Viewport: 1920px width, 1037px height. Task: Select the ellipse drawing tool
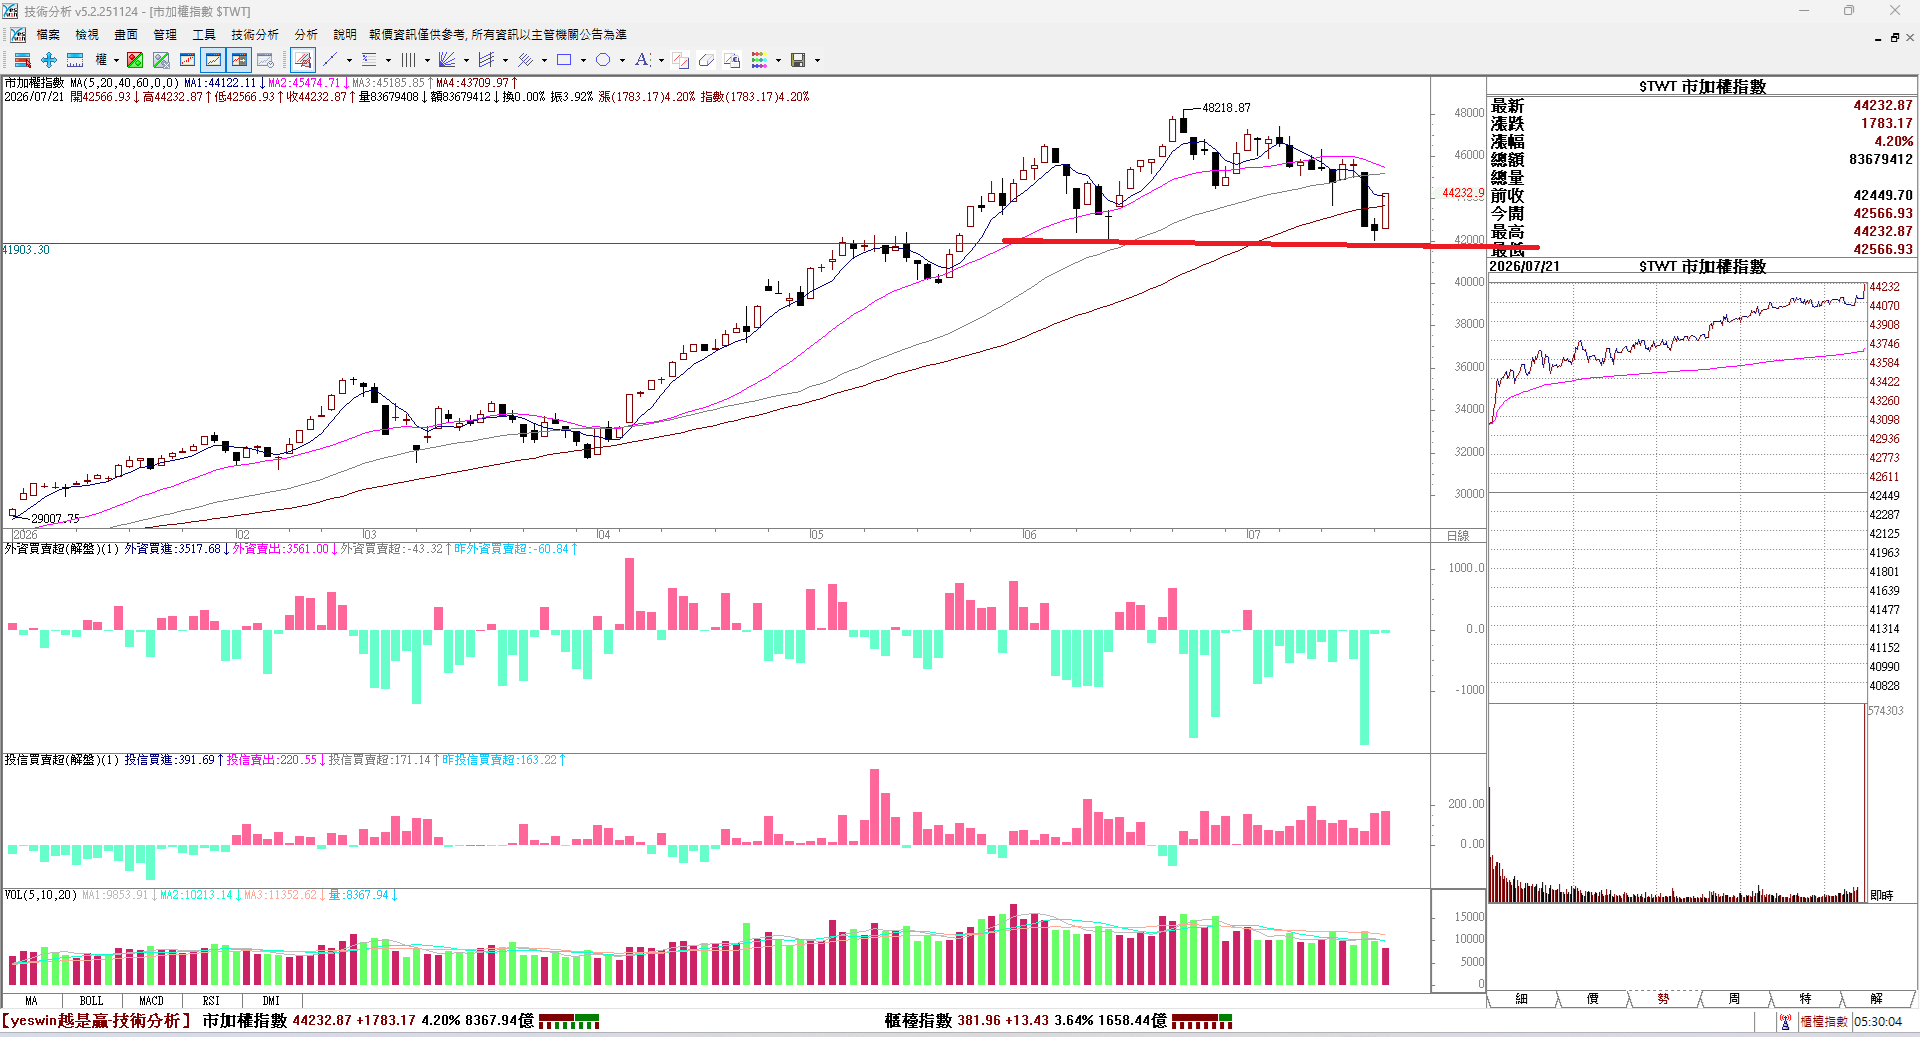tap(603, 60)
